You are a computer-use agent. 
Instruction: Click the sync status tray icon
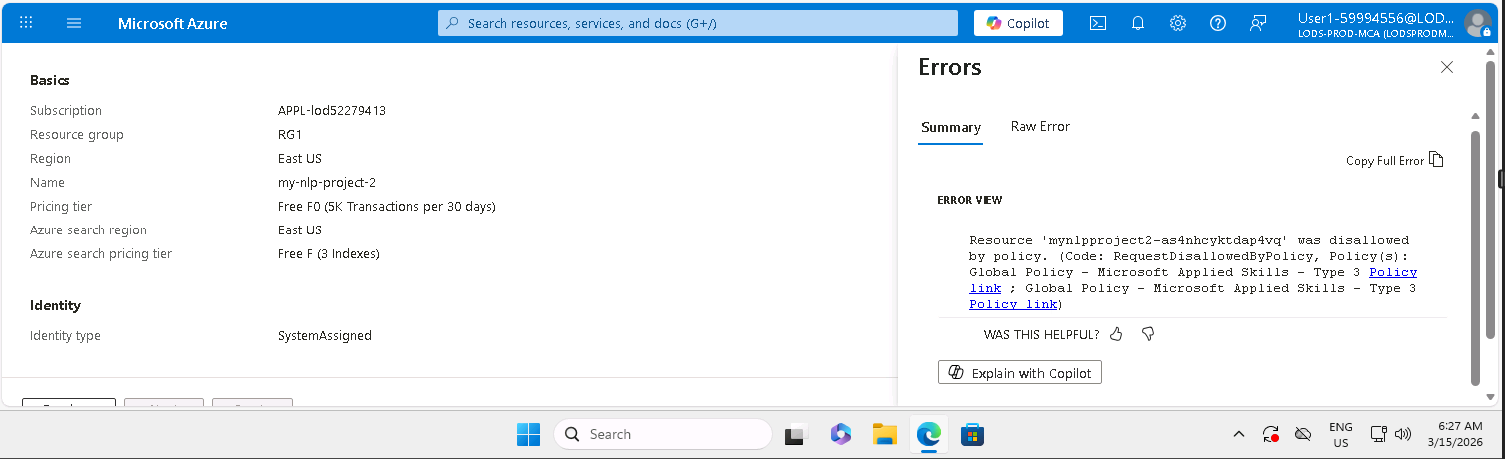1271,434
